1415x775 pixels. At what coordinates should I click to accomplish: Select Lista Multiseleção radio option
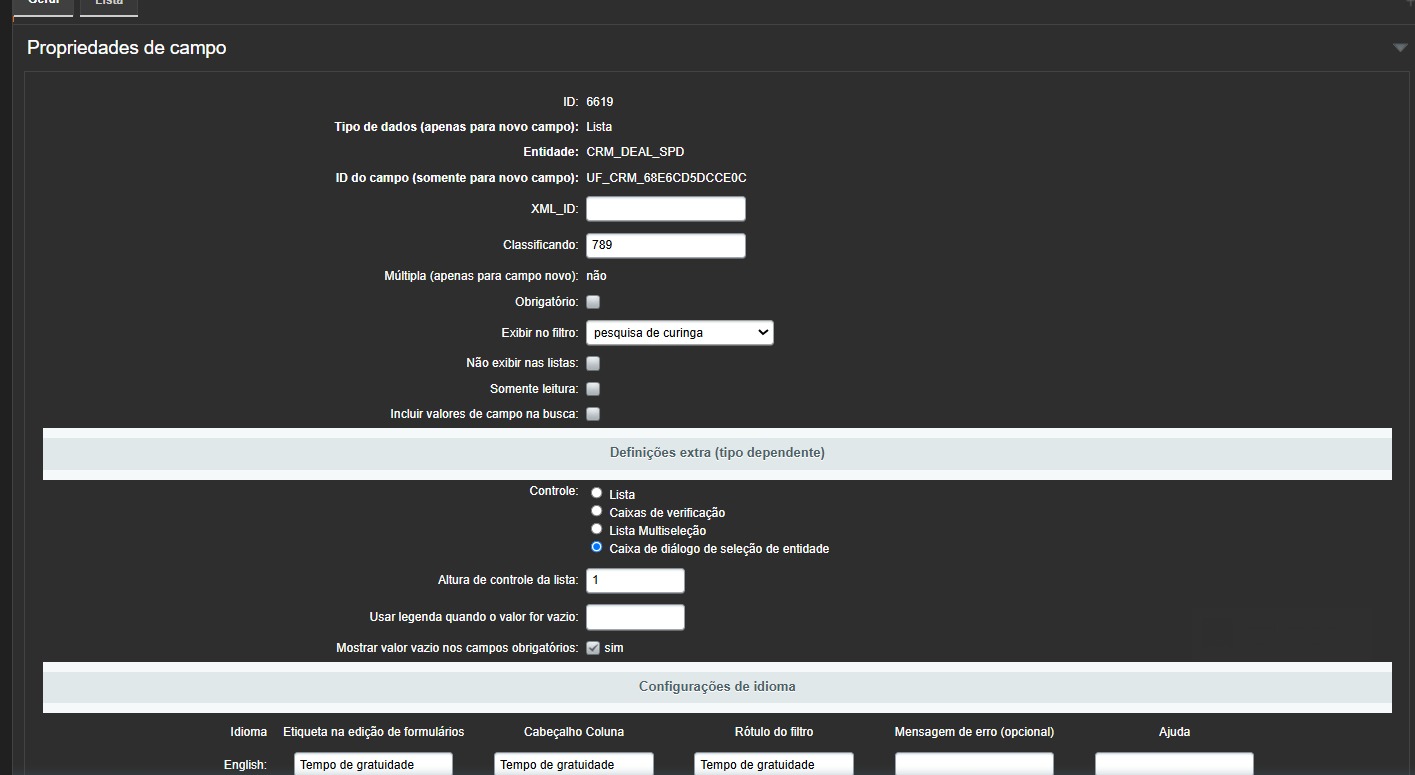[x=597, y=529]
